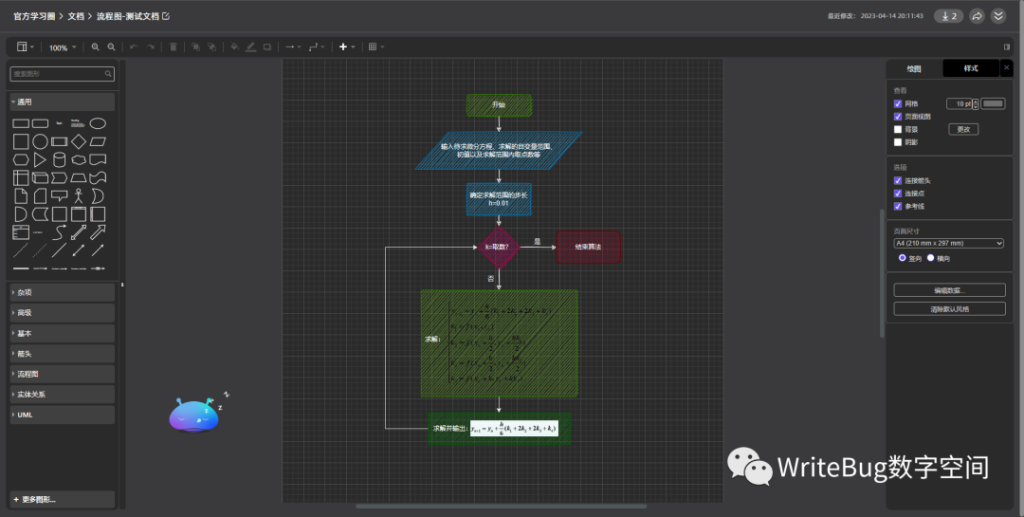Viewport: 1024px width, 517px height.
Task: Switch to the 绘图 tab
Action: 914,68
